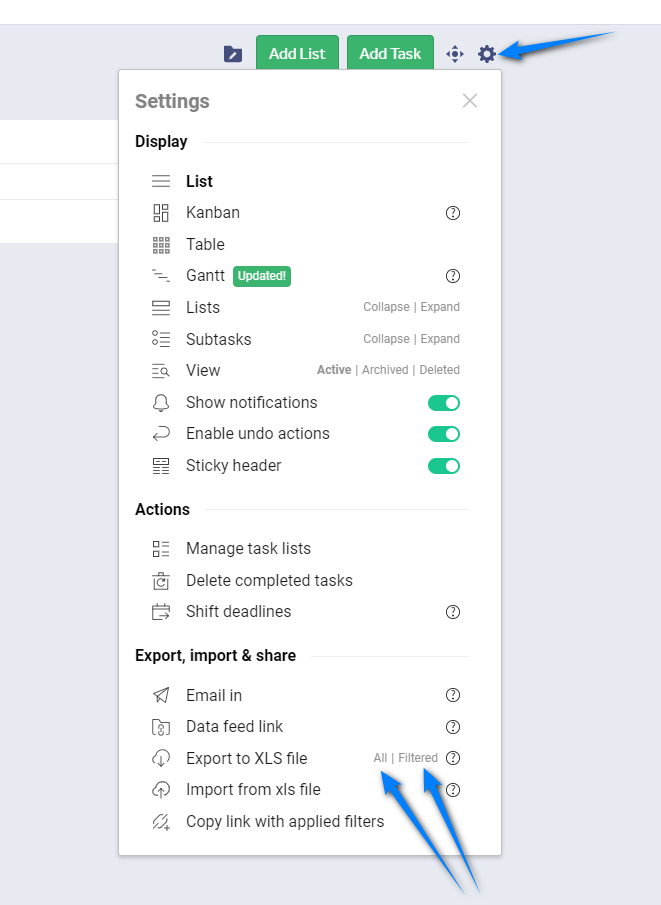The image size is (661, 905).
Task: Expand all Subtasks
Action: click(x=440, y=339)
